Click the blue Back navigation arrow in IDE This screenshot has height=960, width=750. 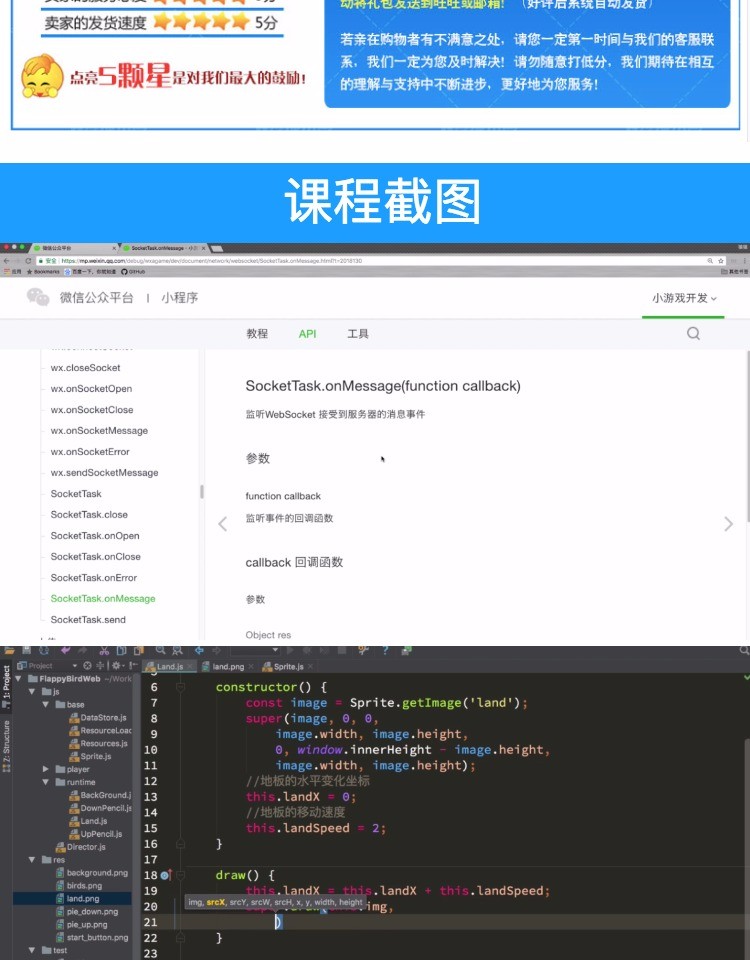(x=199, y=650)
